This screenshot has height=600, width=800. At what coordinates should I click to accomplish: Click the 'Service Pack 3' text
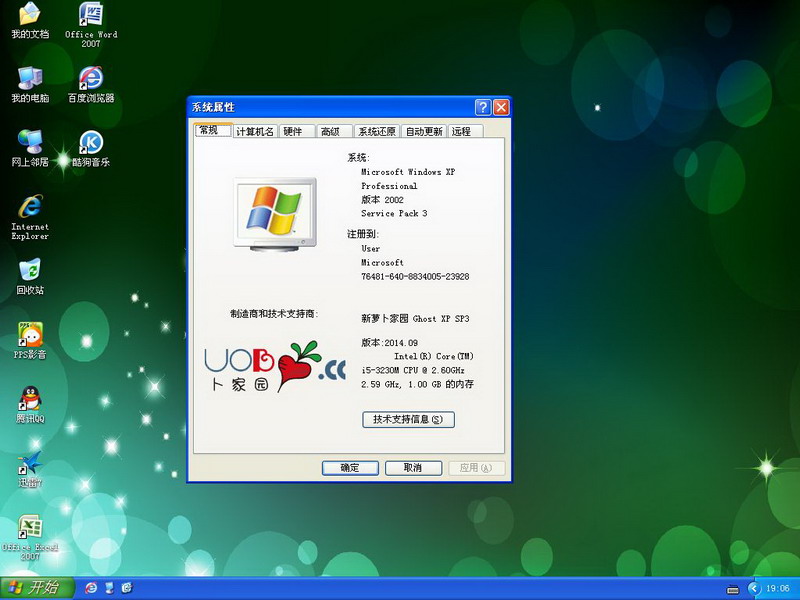click(x=394, y=213)
